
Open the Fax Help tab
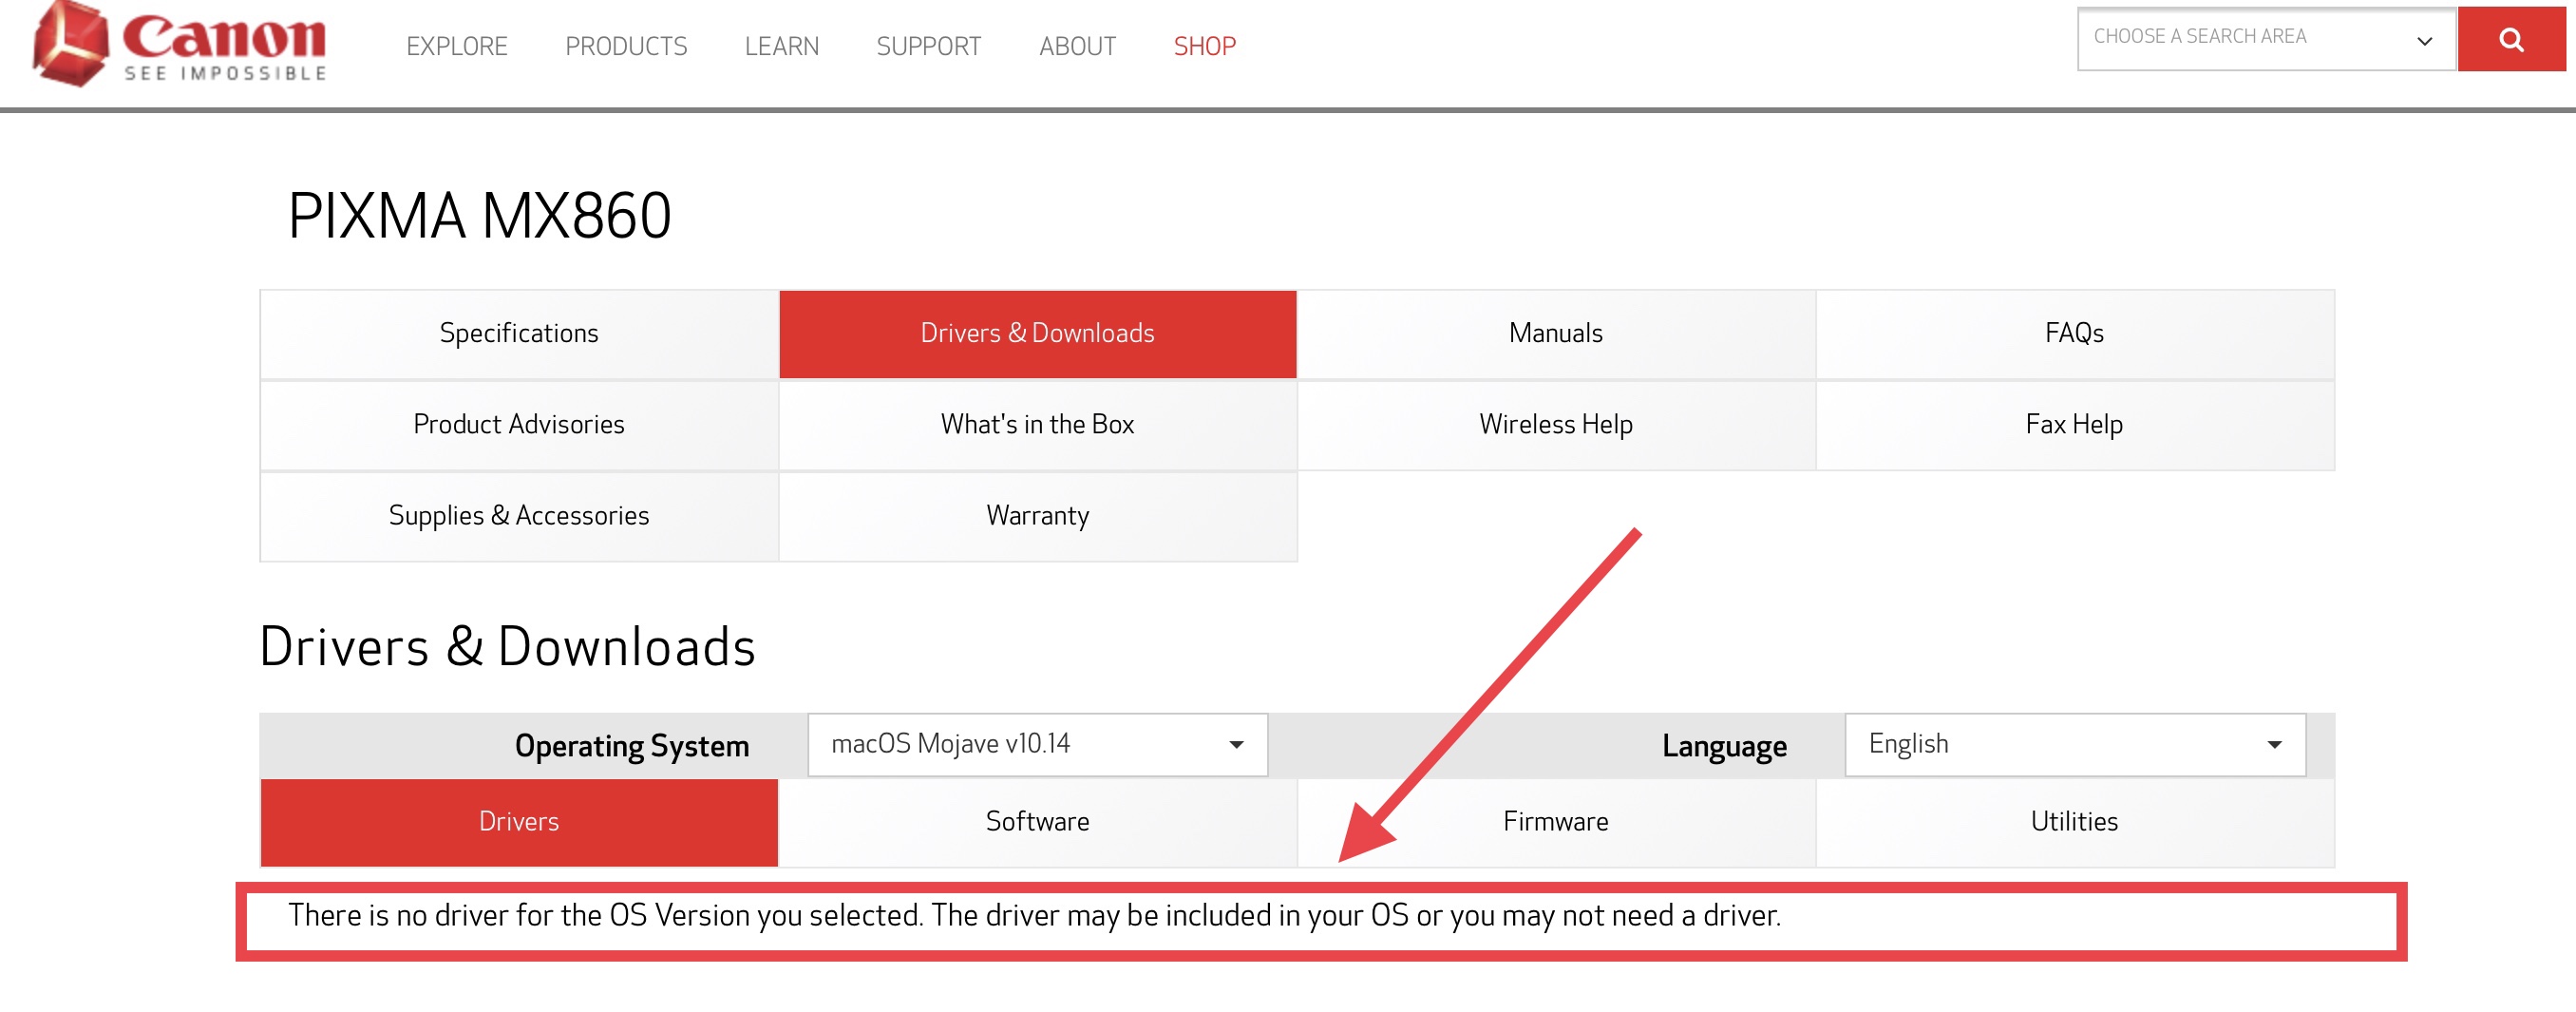(x=2075, y=425)
